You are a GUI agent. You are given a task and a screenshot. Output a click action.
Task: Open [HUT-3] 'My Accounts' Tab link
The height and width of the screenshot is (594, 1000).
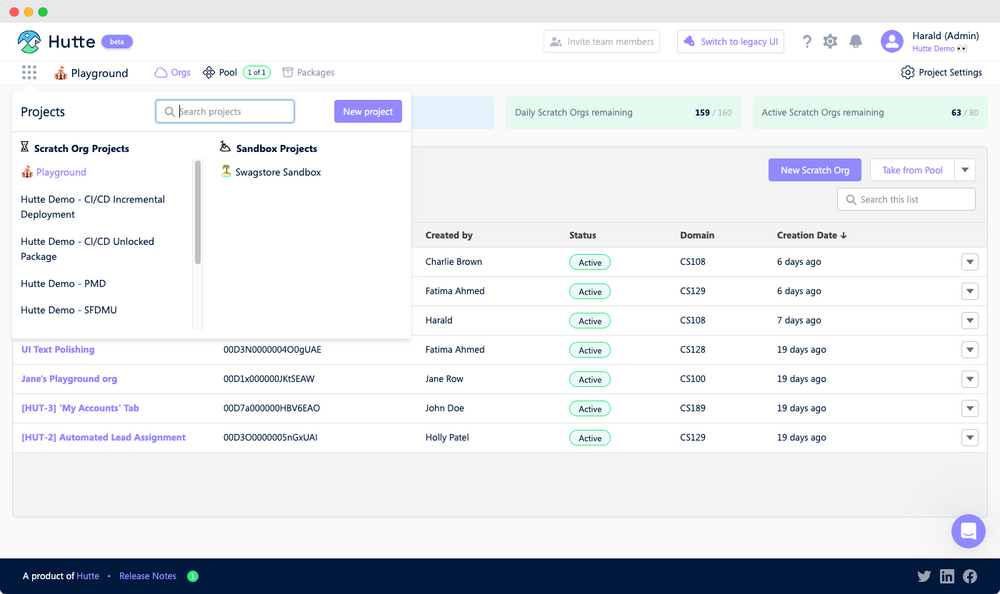pos(80,408)
